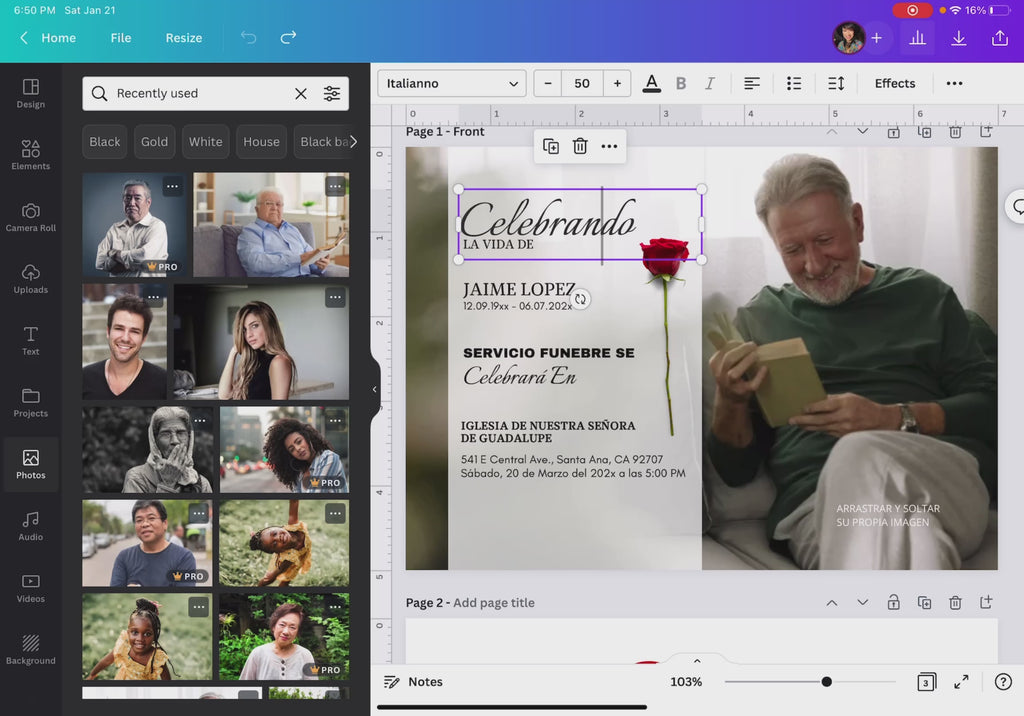Open the Notes panel
Viewport: 1024px width, 716px height.
pyautogui.click(x=413, y=681)
